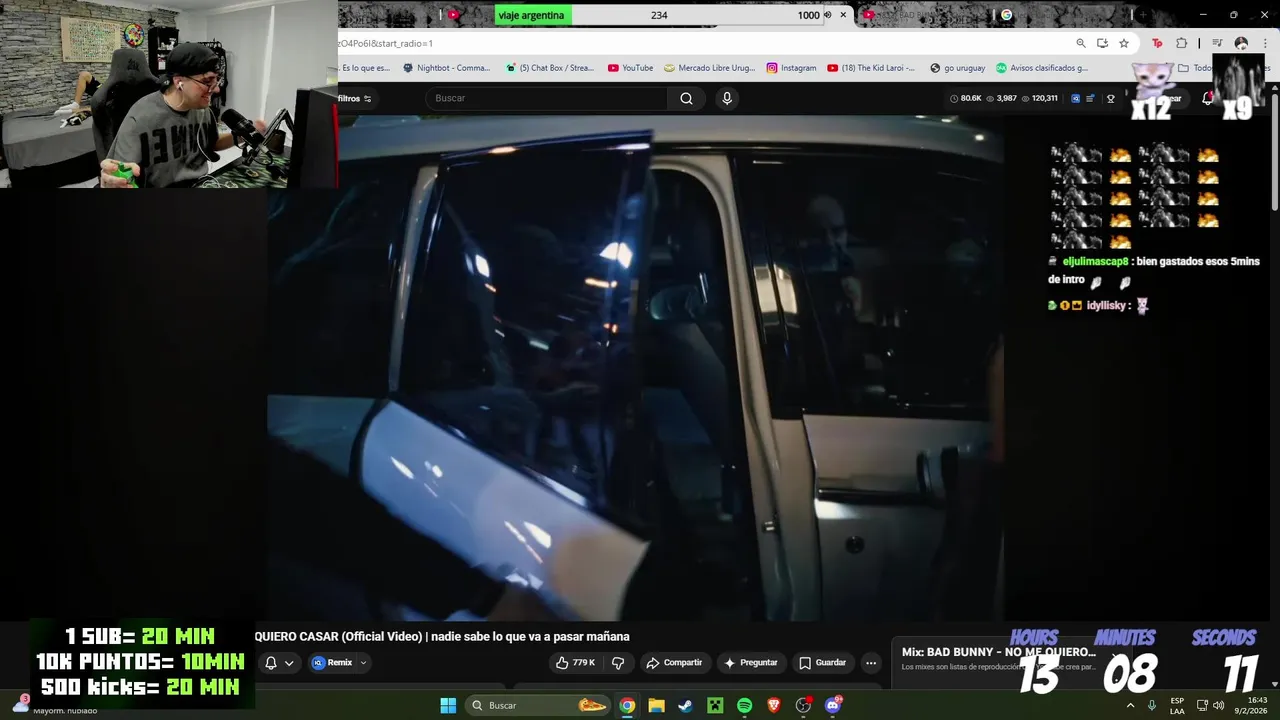This screenshot has width=1280, height=720.
Task: Switch the ESP LAA keyboard language
Action: 1177,705
